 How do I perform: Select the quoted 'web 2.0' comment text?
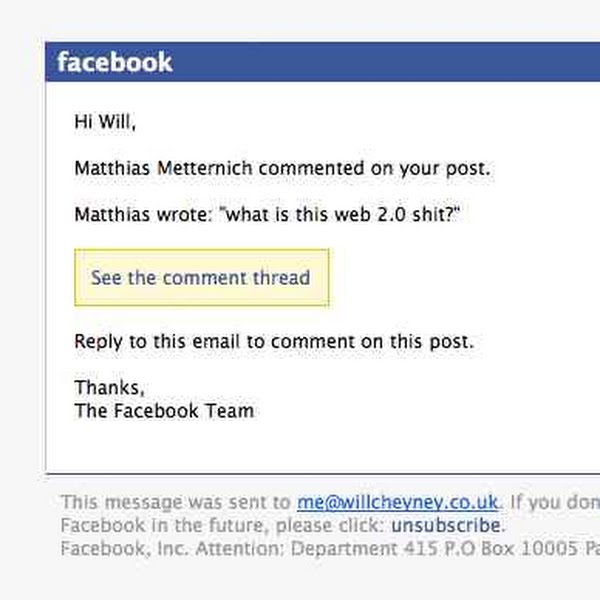tap(365, 216)
